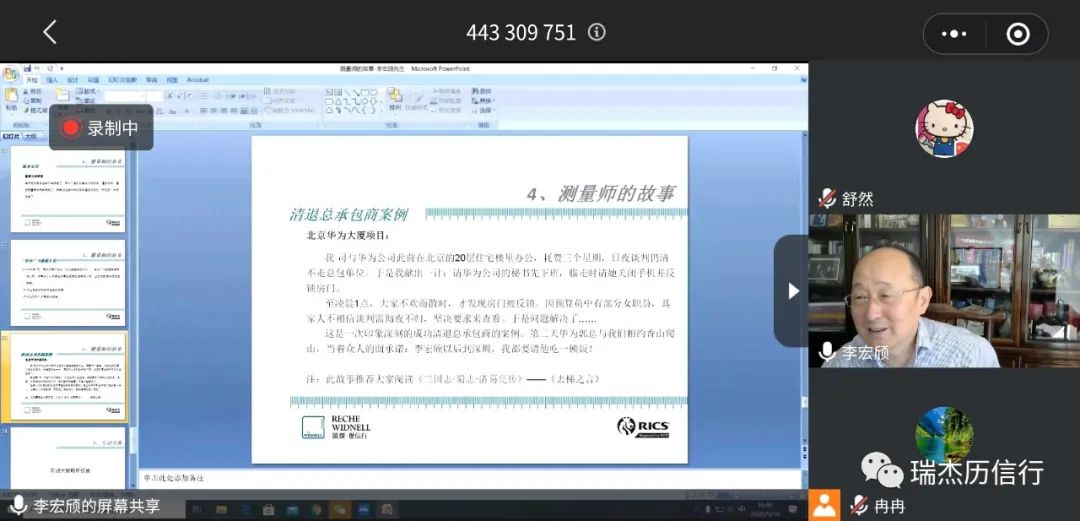Toggle 冉冉's muted microphone icon
1080x521 pixels.
click(x=858, y=506)
